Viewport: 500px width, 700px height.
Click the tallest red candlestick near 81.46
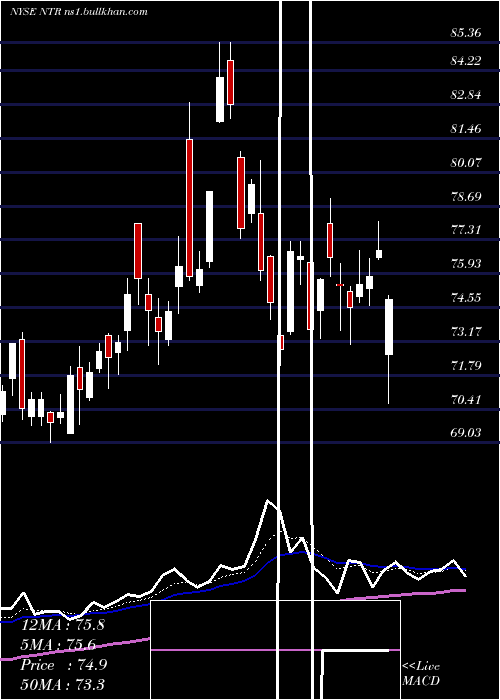190,208
